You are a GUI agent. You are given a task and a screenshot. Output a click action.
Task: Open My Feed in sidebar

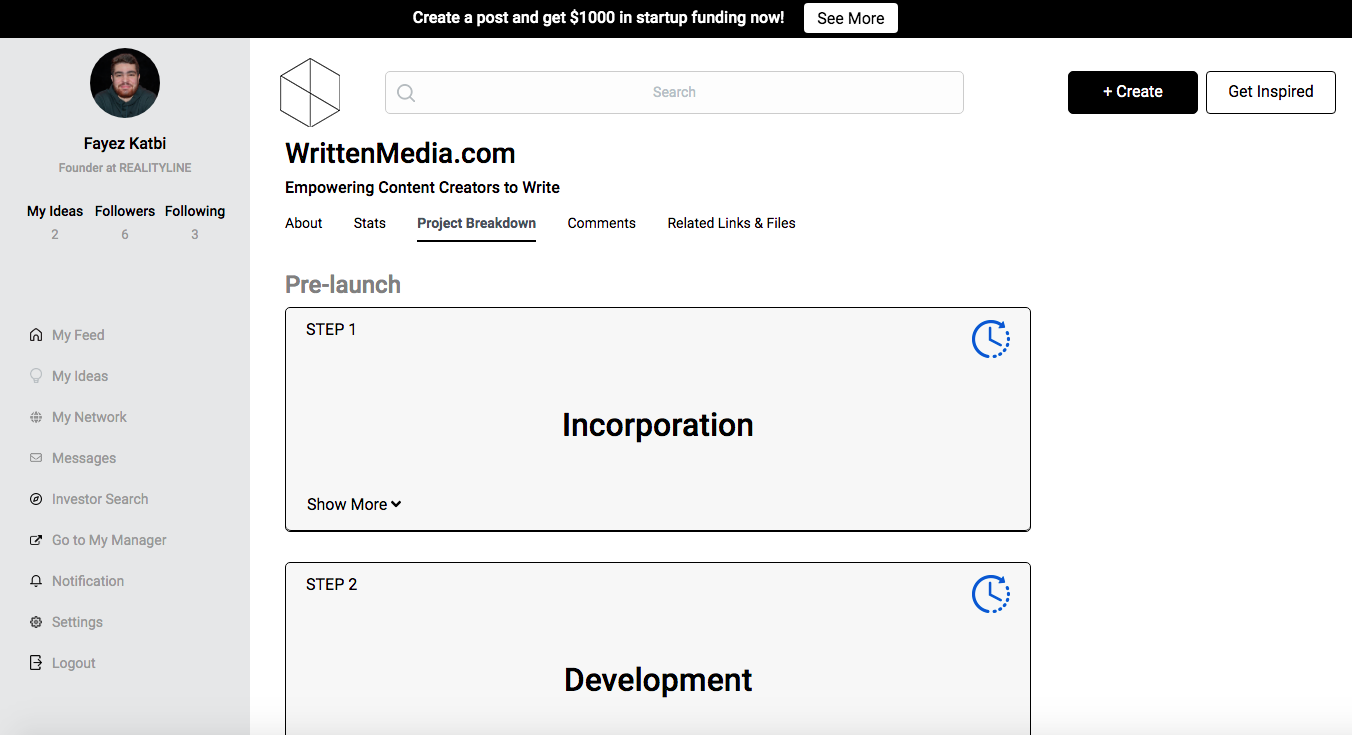tap(78, 335)
